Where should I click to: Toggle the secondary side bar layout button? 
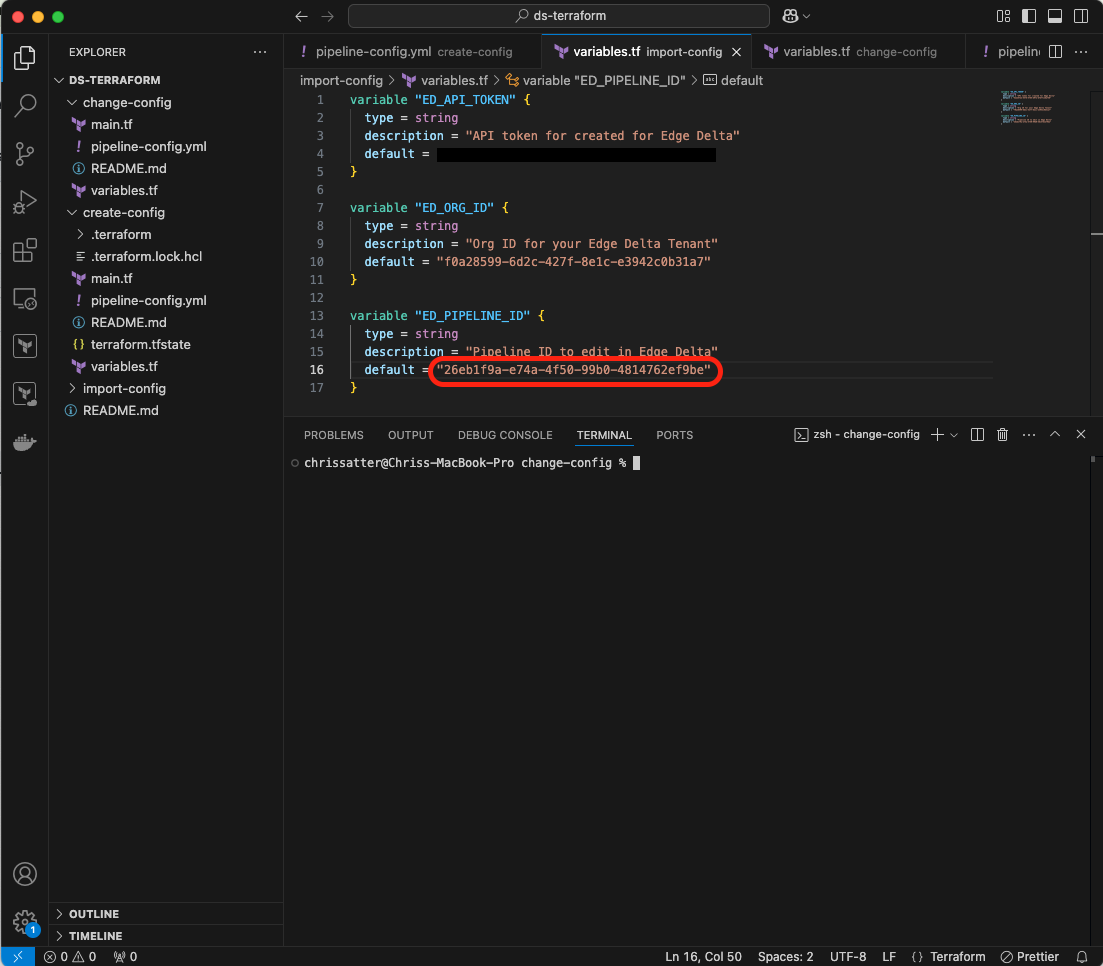coord(1080,16)
